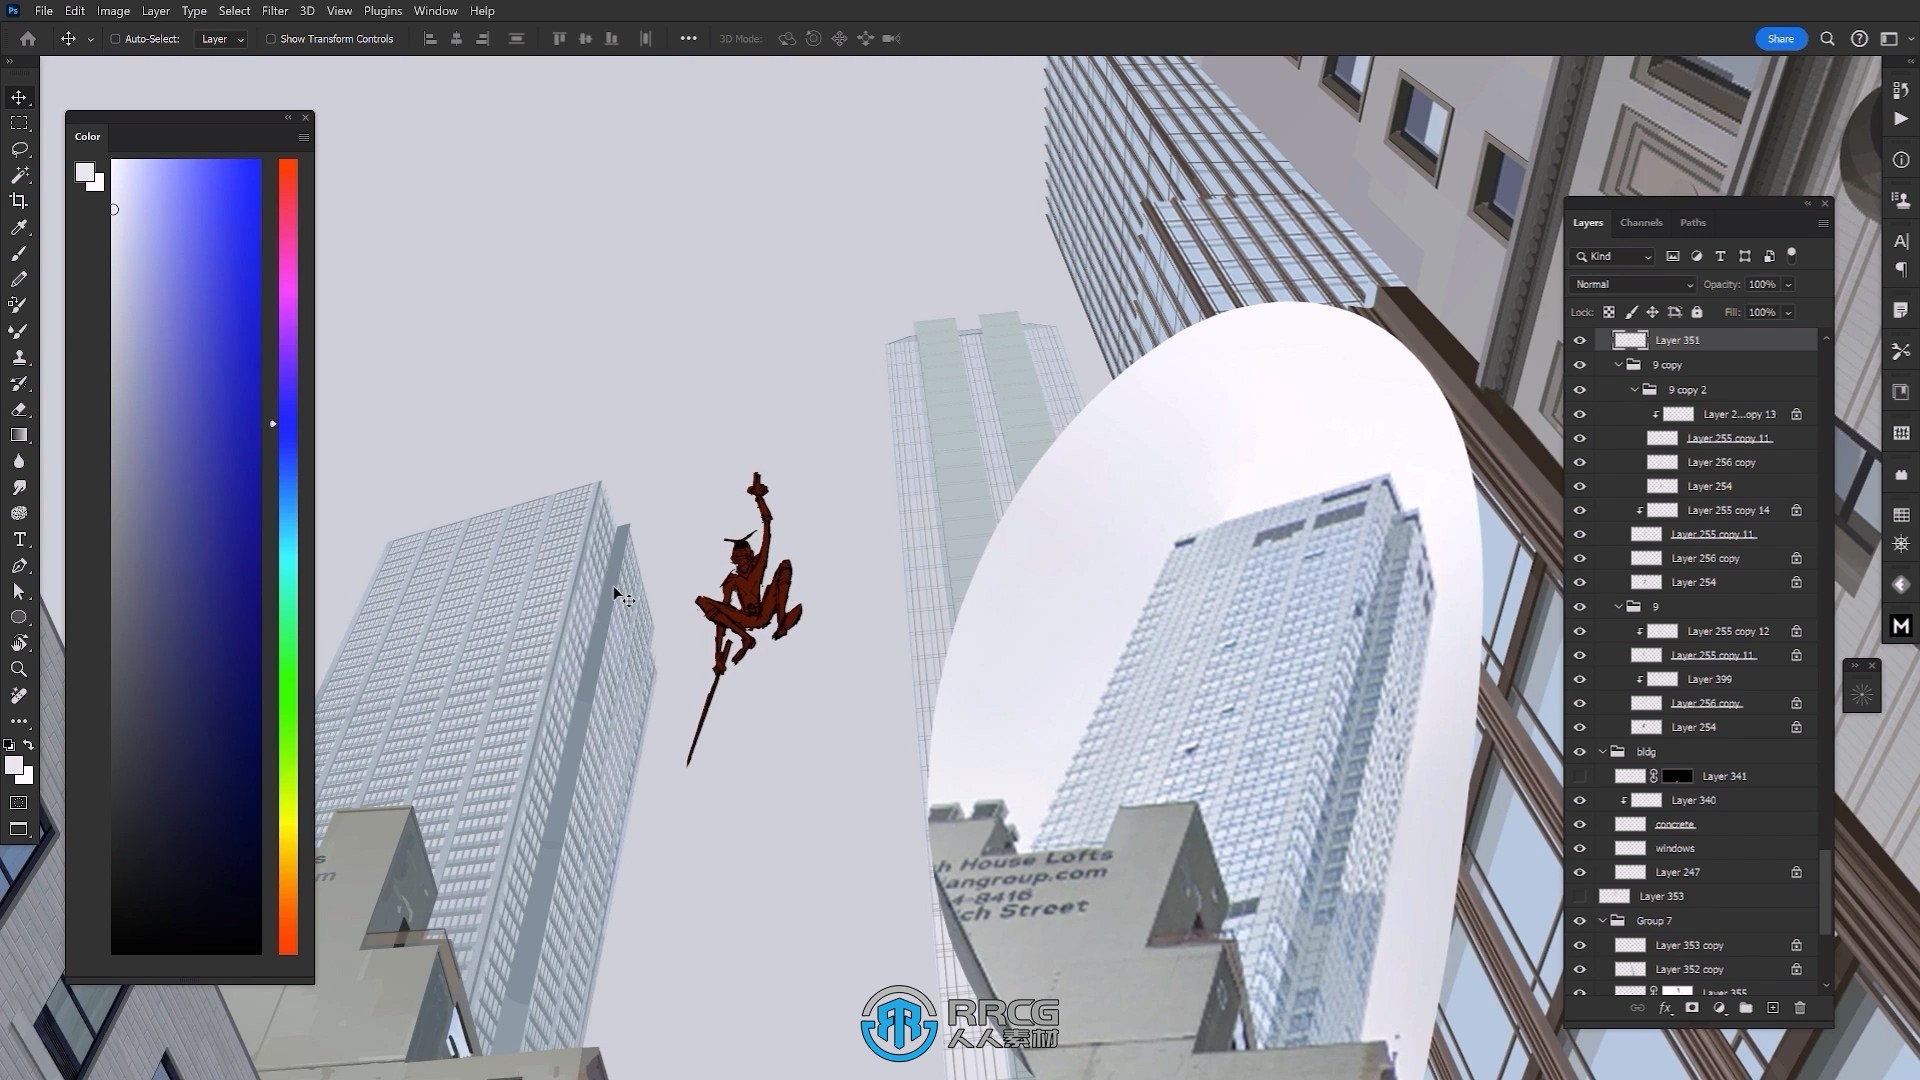Click the hue slider strip in Color panel
The image size is (1920, 1080).
tap(288, 556)
